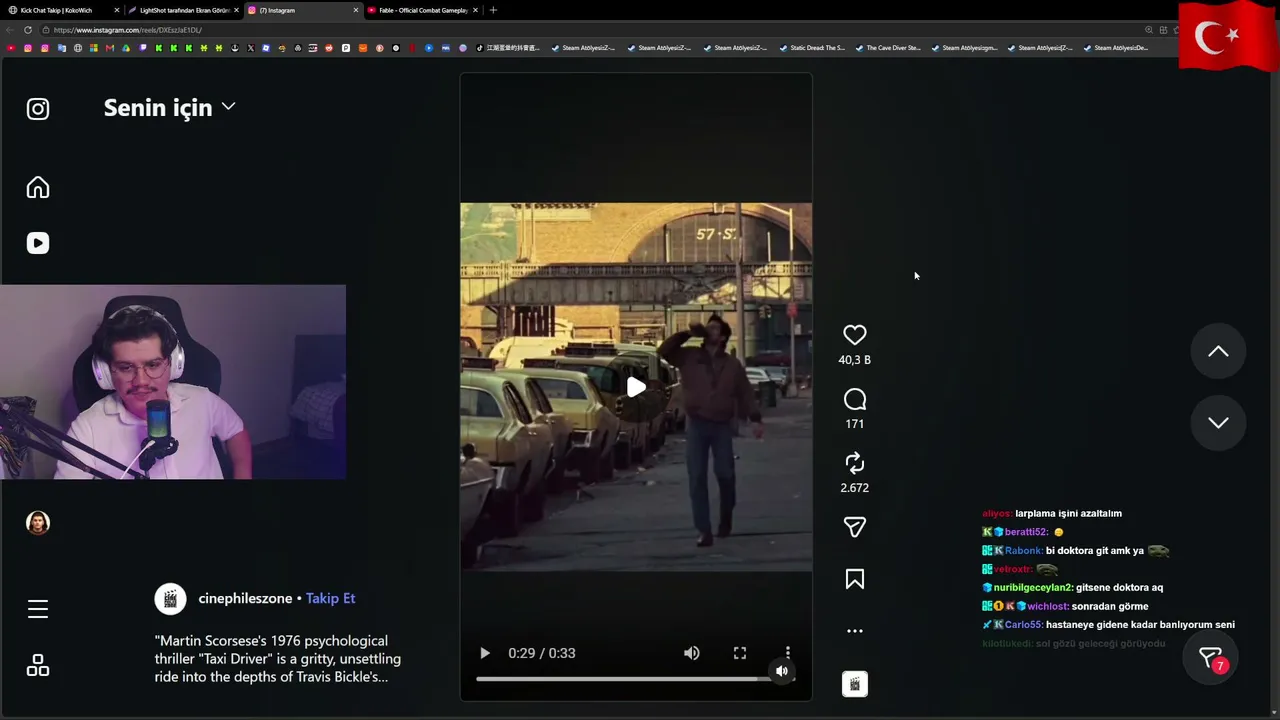
Task: Click the like count '40,3 B'
Action: 855,360
